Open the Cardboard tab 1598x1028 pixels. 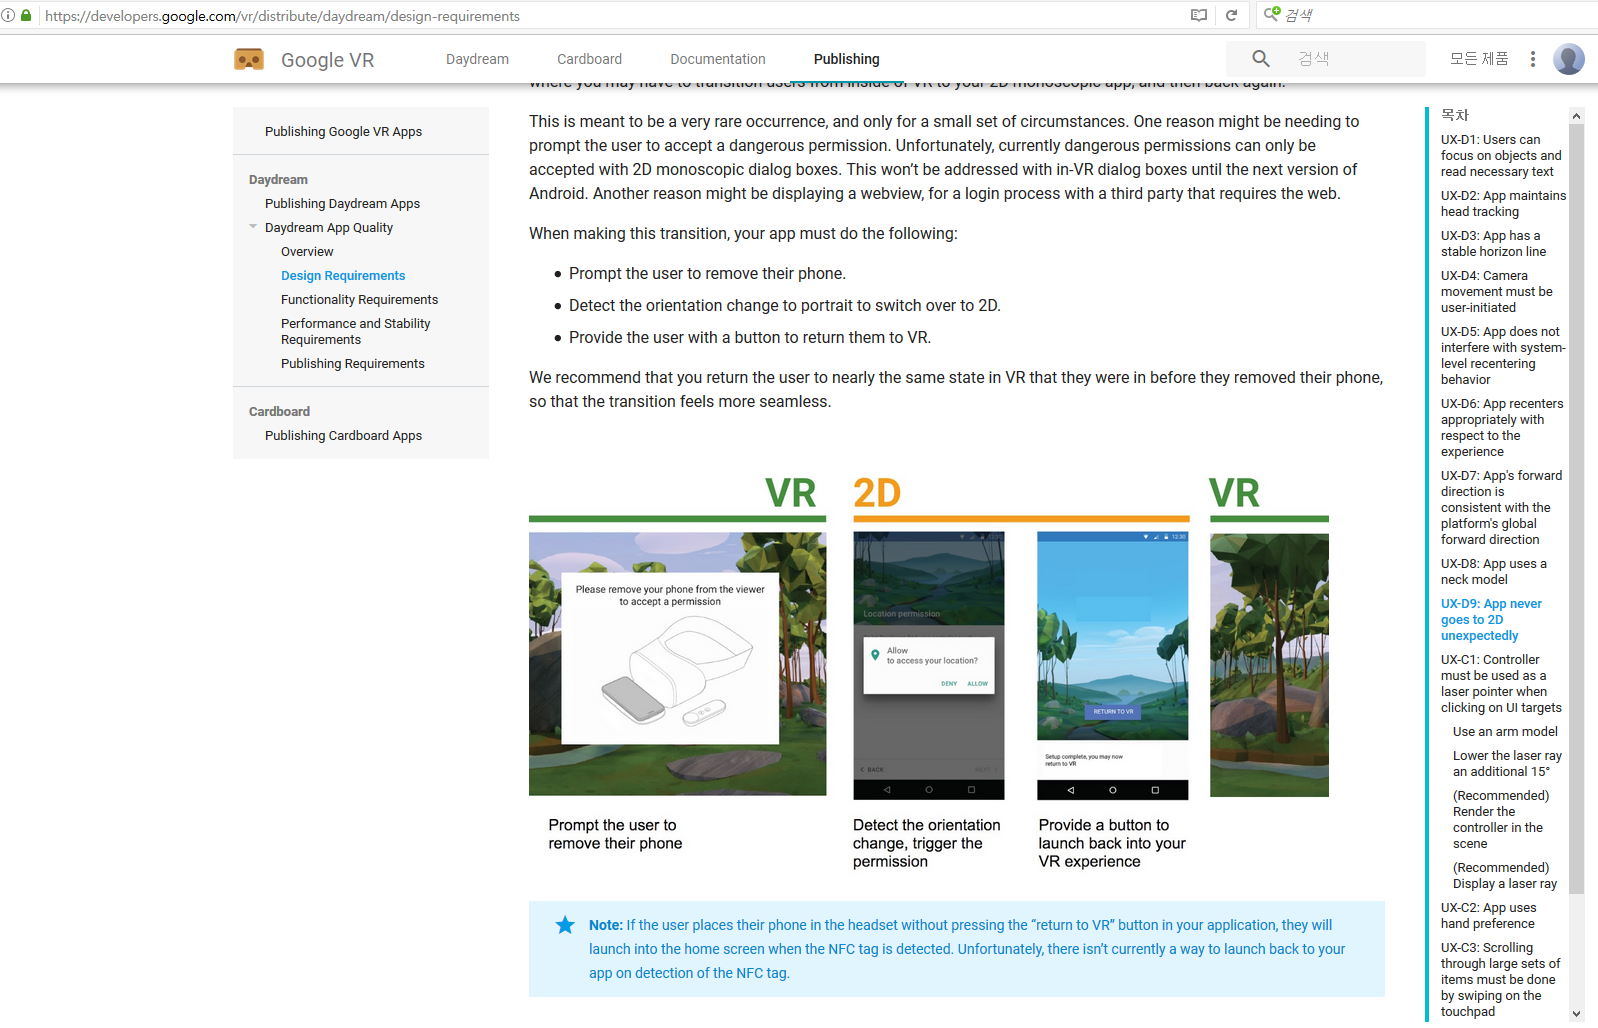pos(589,59)
